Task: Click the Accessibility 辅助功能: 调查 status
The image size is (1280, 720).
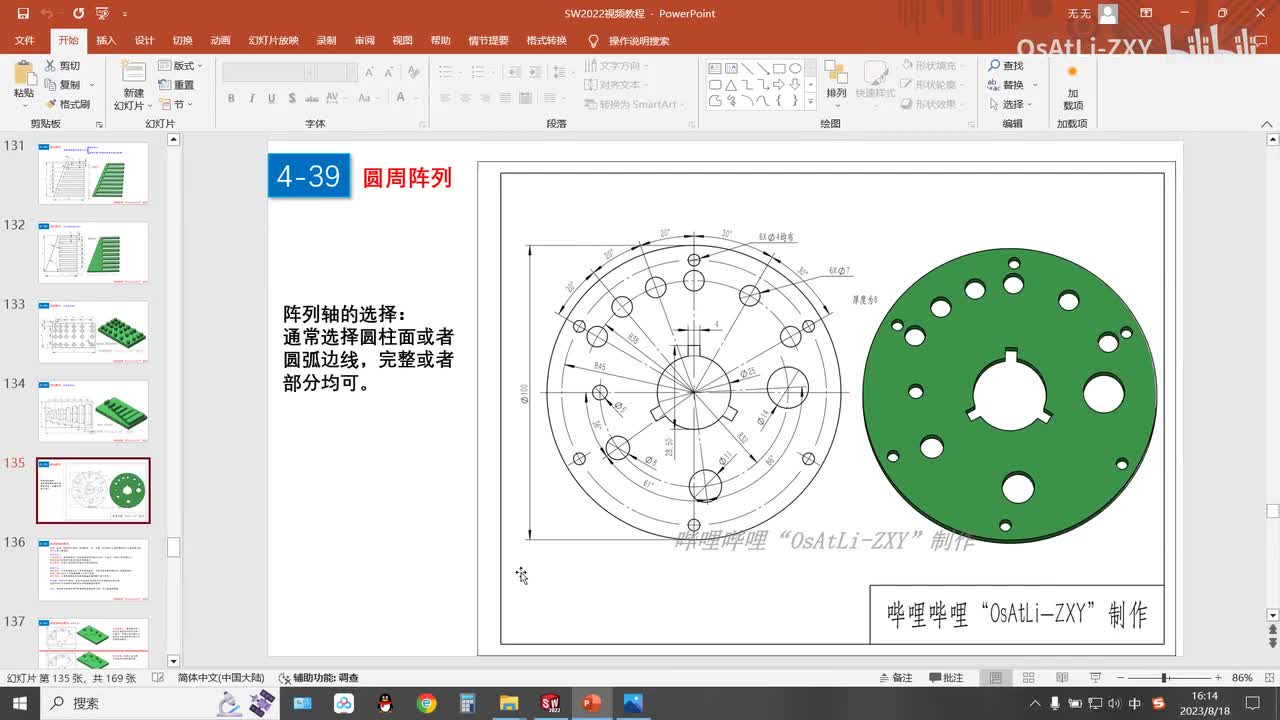Action: coord(318,678)
